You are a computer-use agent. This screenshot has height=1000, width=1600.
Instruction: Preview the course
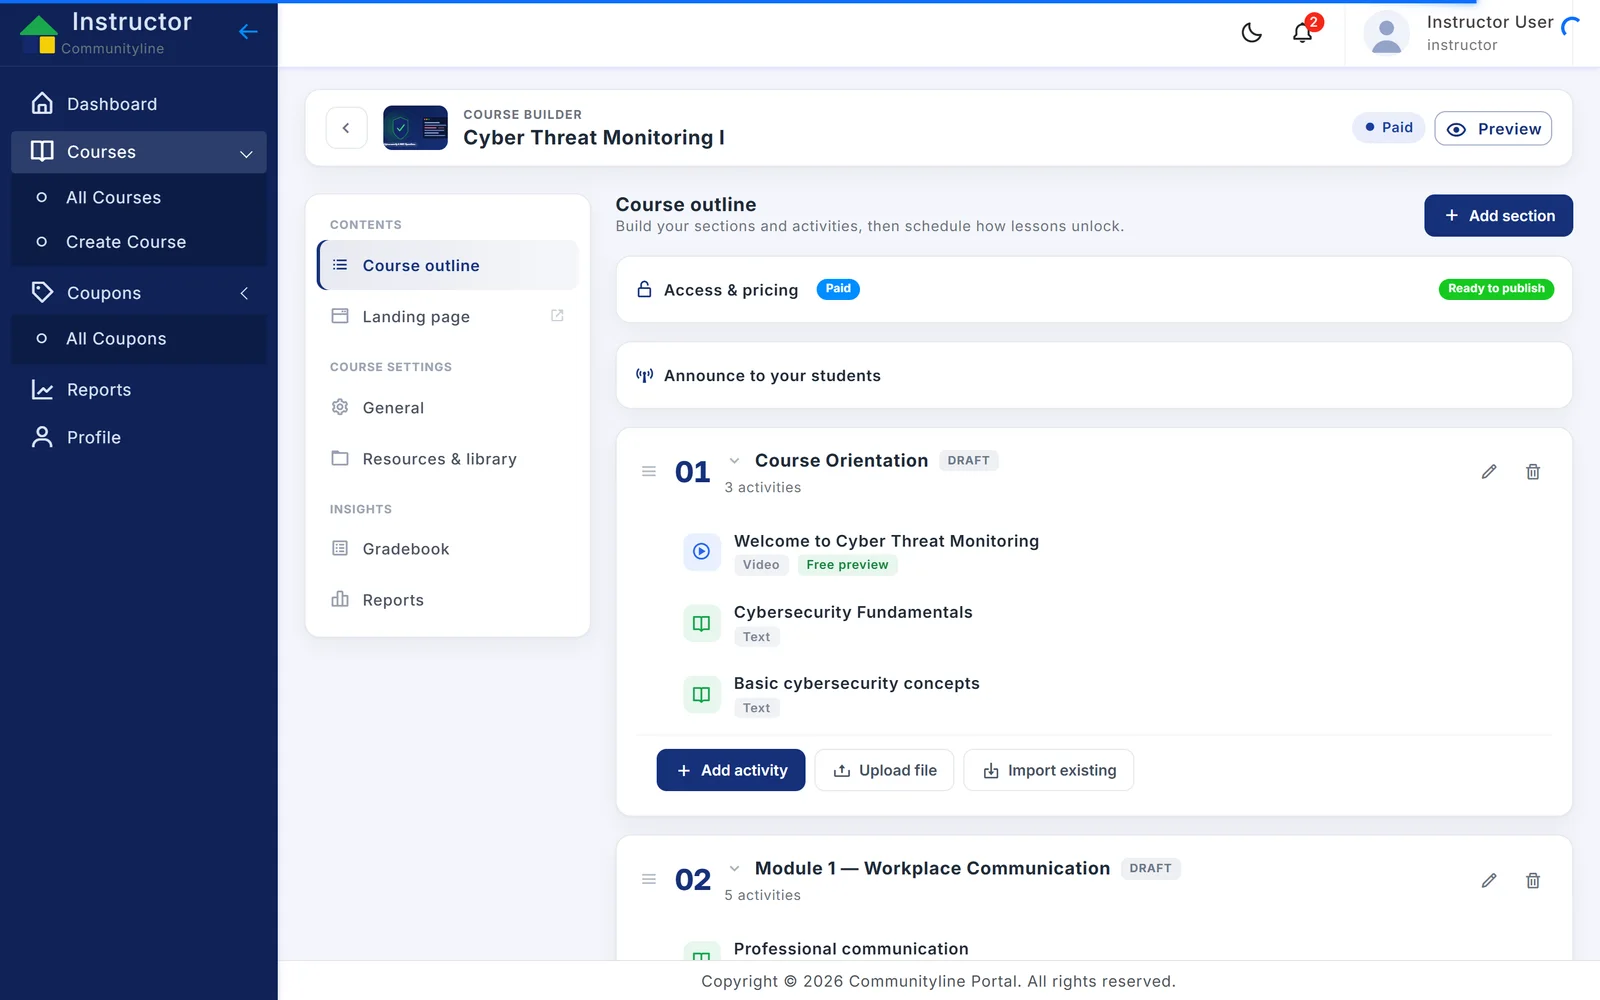pos(1493,129)
